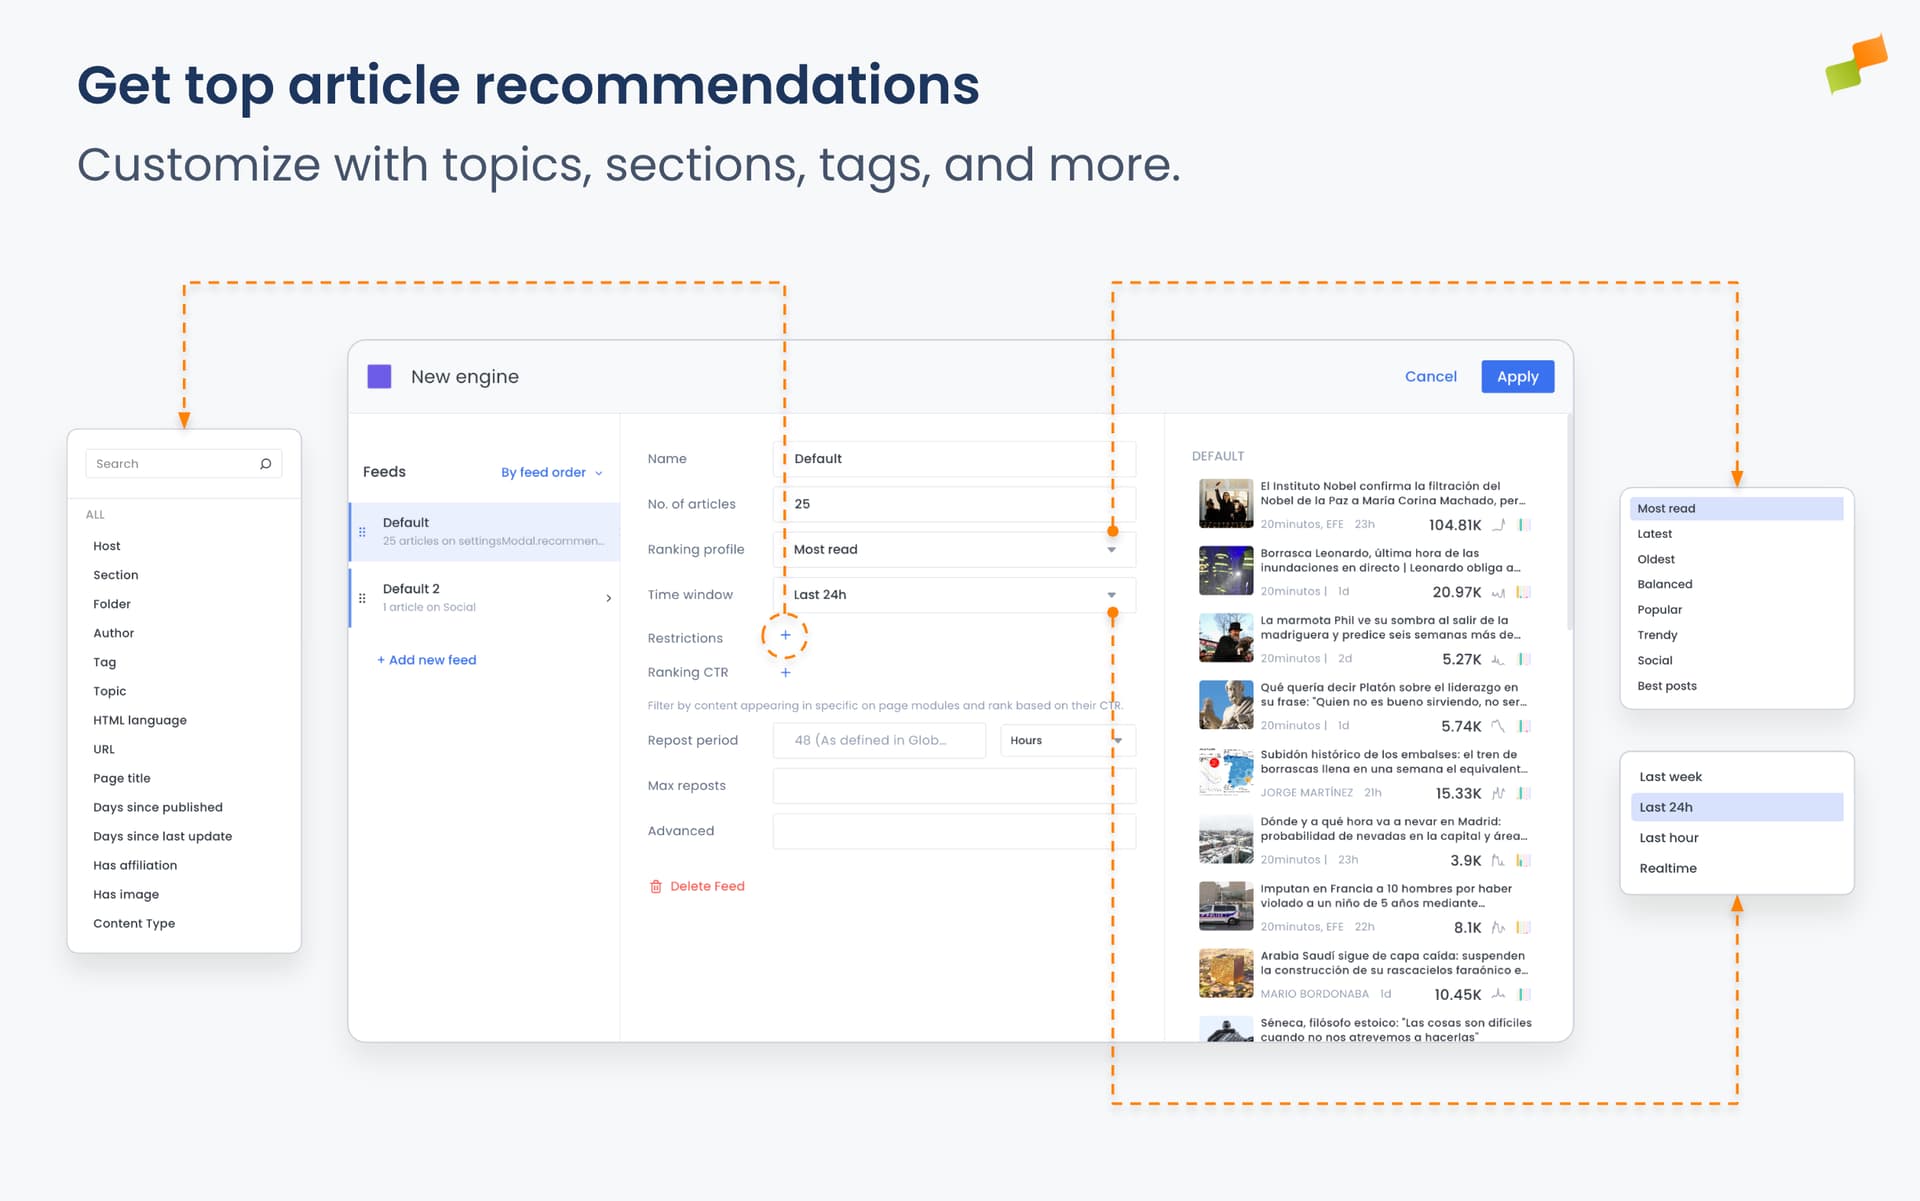1920x1201 pixels.
Task: Click the Cancel link
Action: coord(1430,377)
